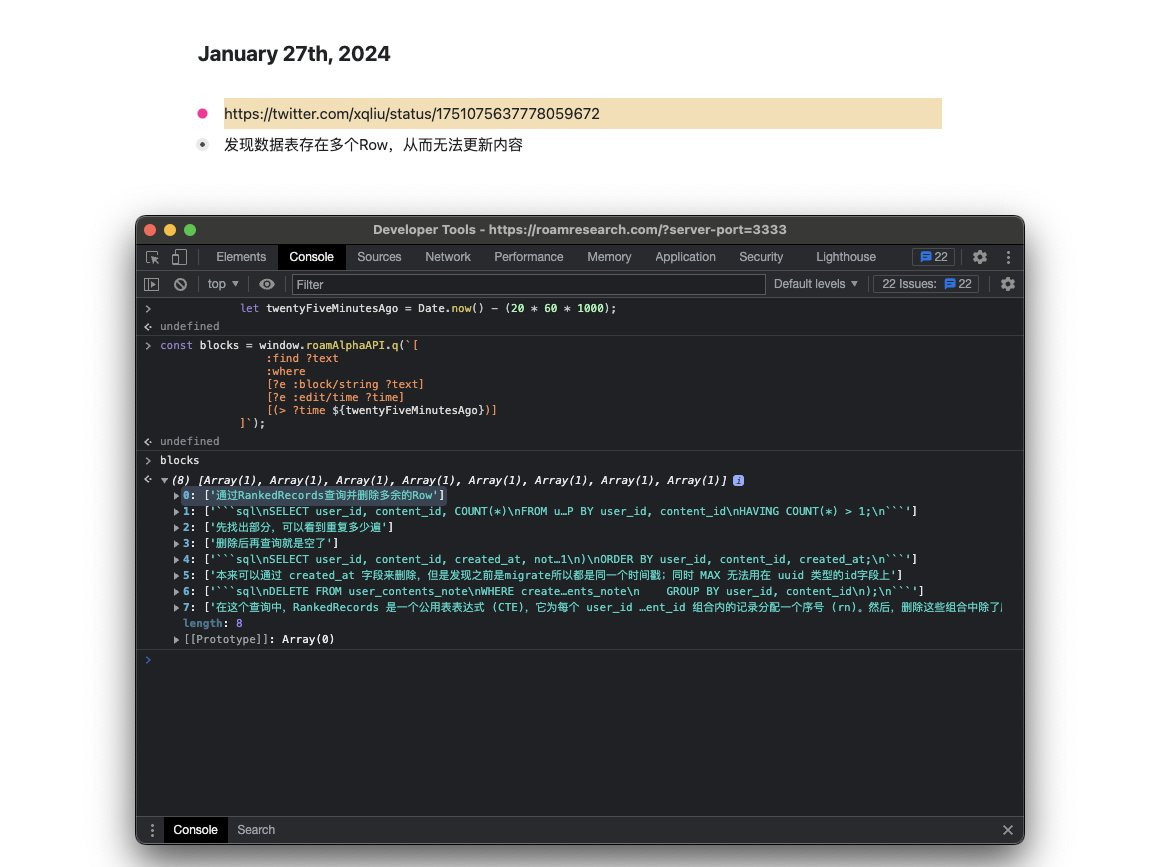Show the console sidebar panel icon
The height and width of the screenshot is (867, 1149).
152,284
